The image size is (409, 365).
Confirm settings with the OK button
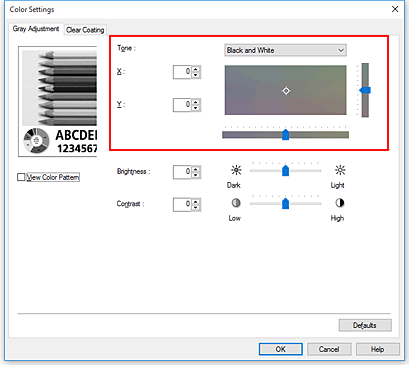281,349
